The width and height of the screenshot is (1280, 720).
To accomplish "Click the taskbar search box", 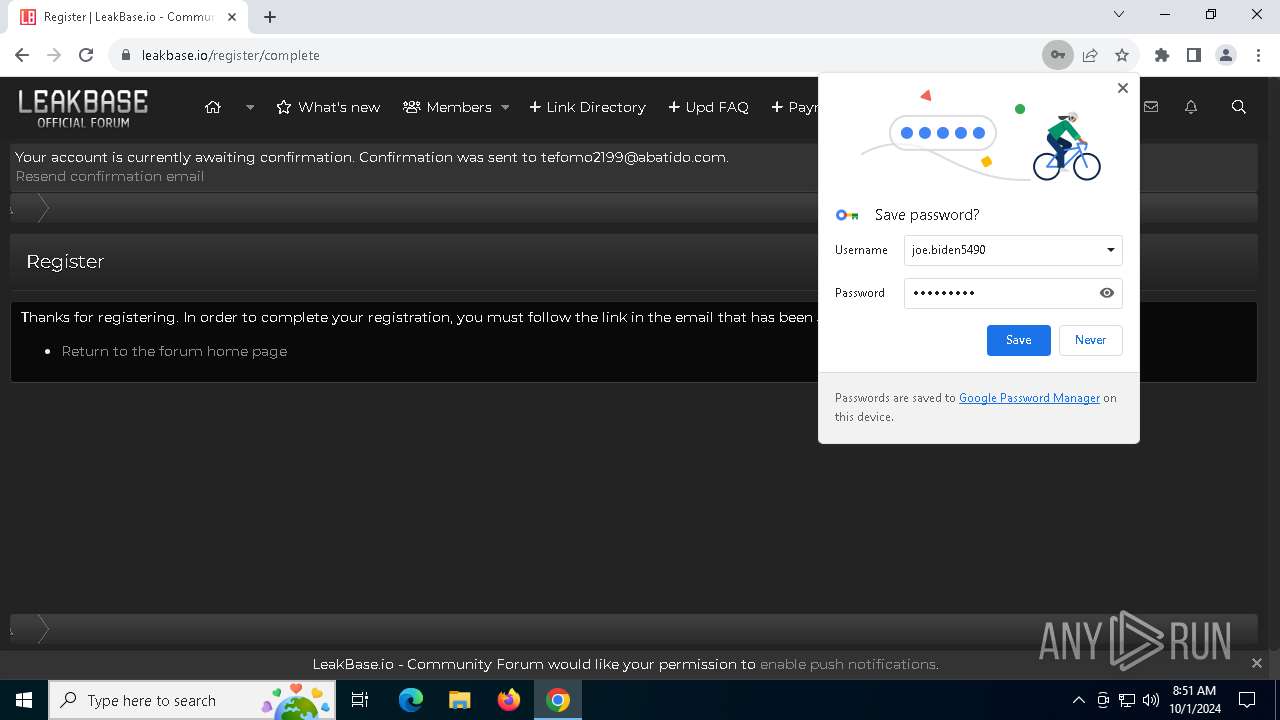I will [x=192, y=700].
